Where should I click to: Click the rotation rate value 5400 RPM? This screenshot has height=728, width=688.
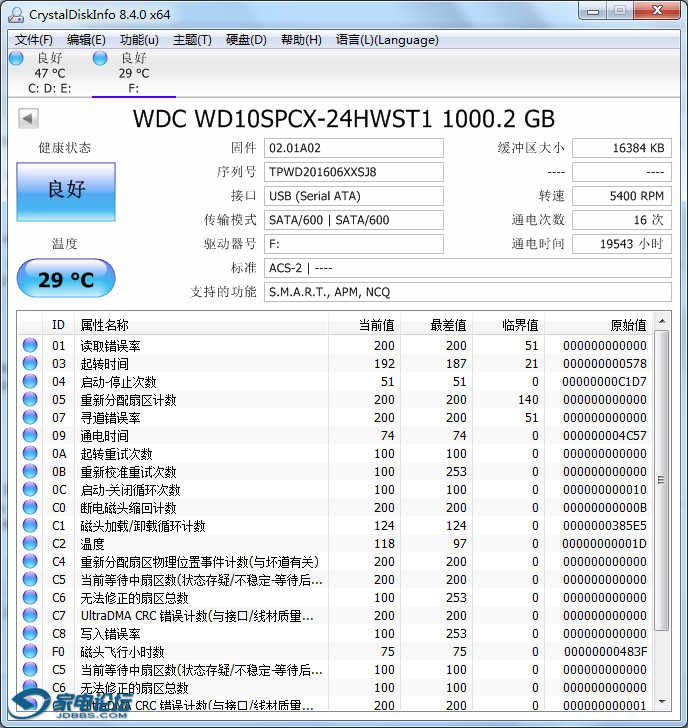tap(622, 196)
